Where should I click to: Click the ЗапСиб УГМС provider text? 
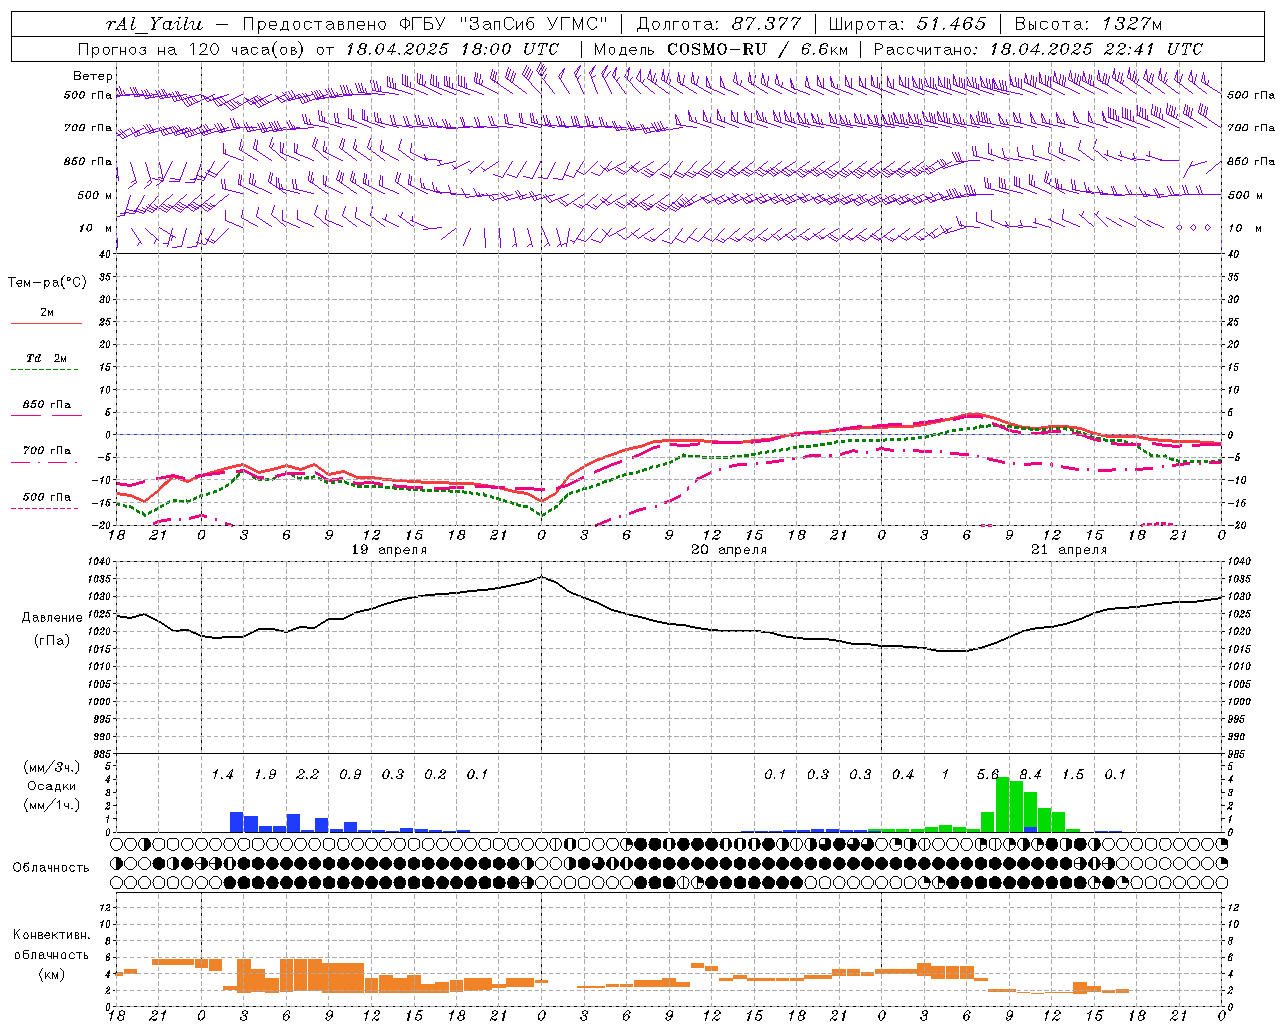532,24
